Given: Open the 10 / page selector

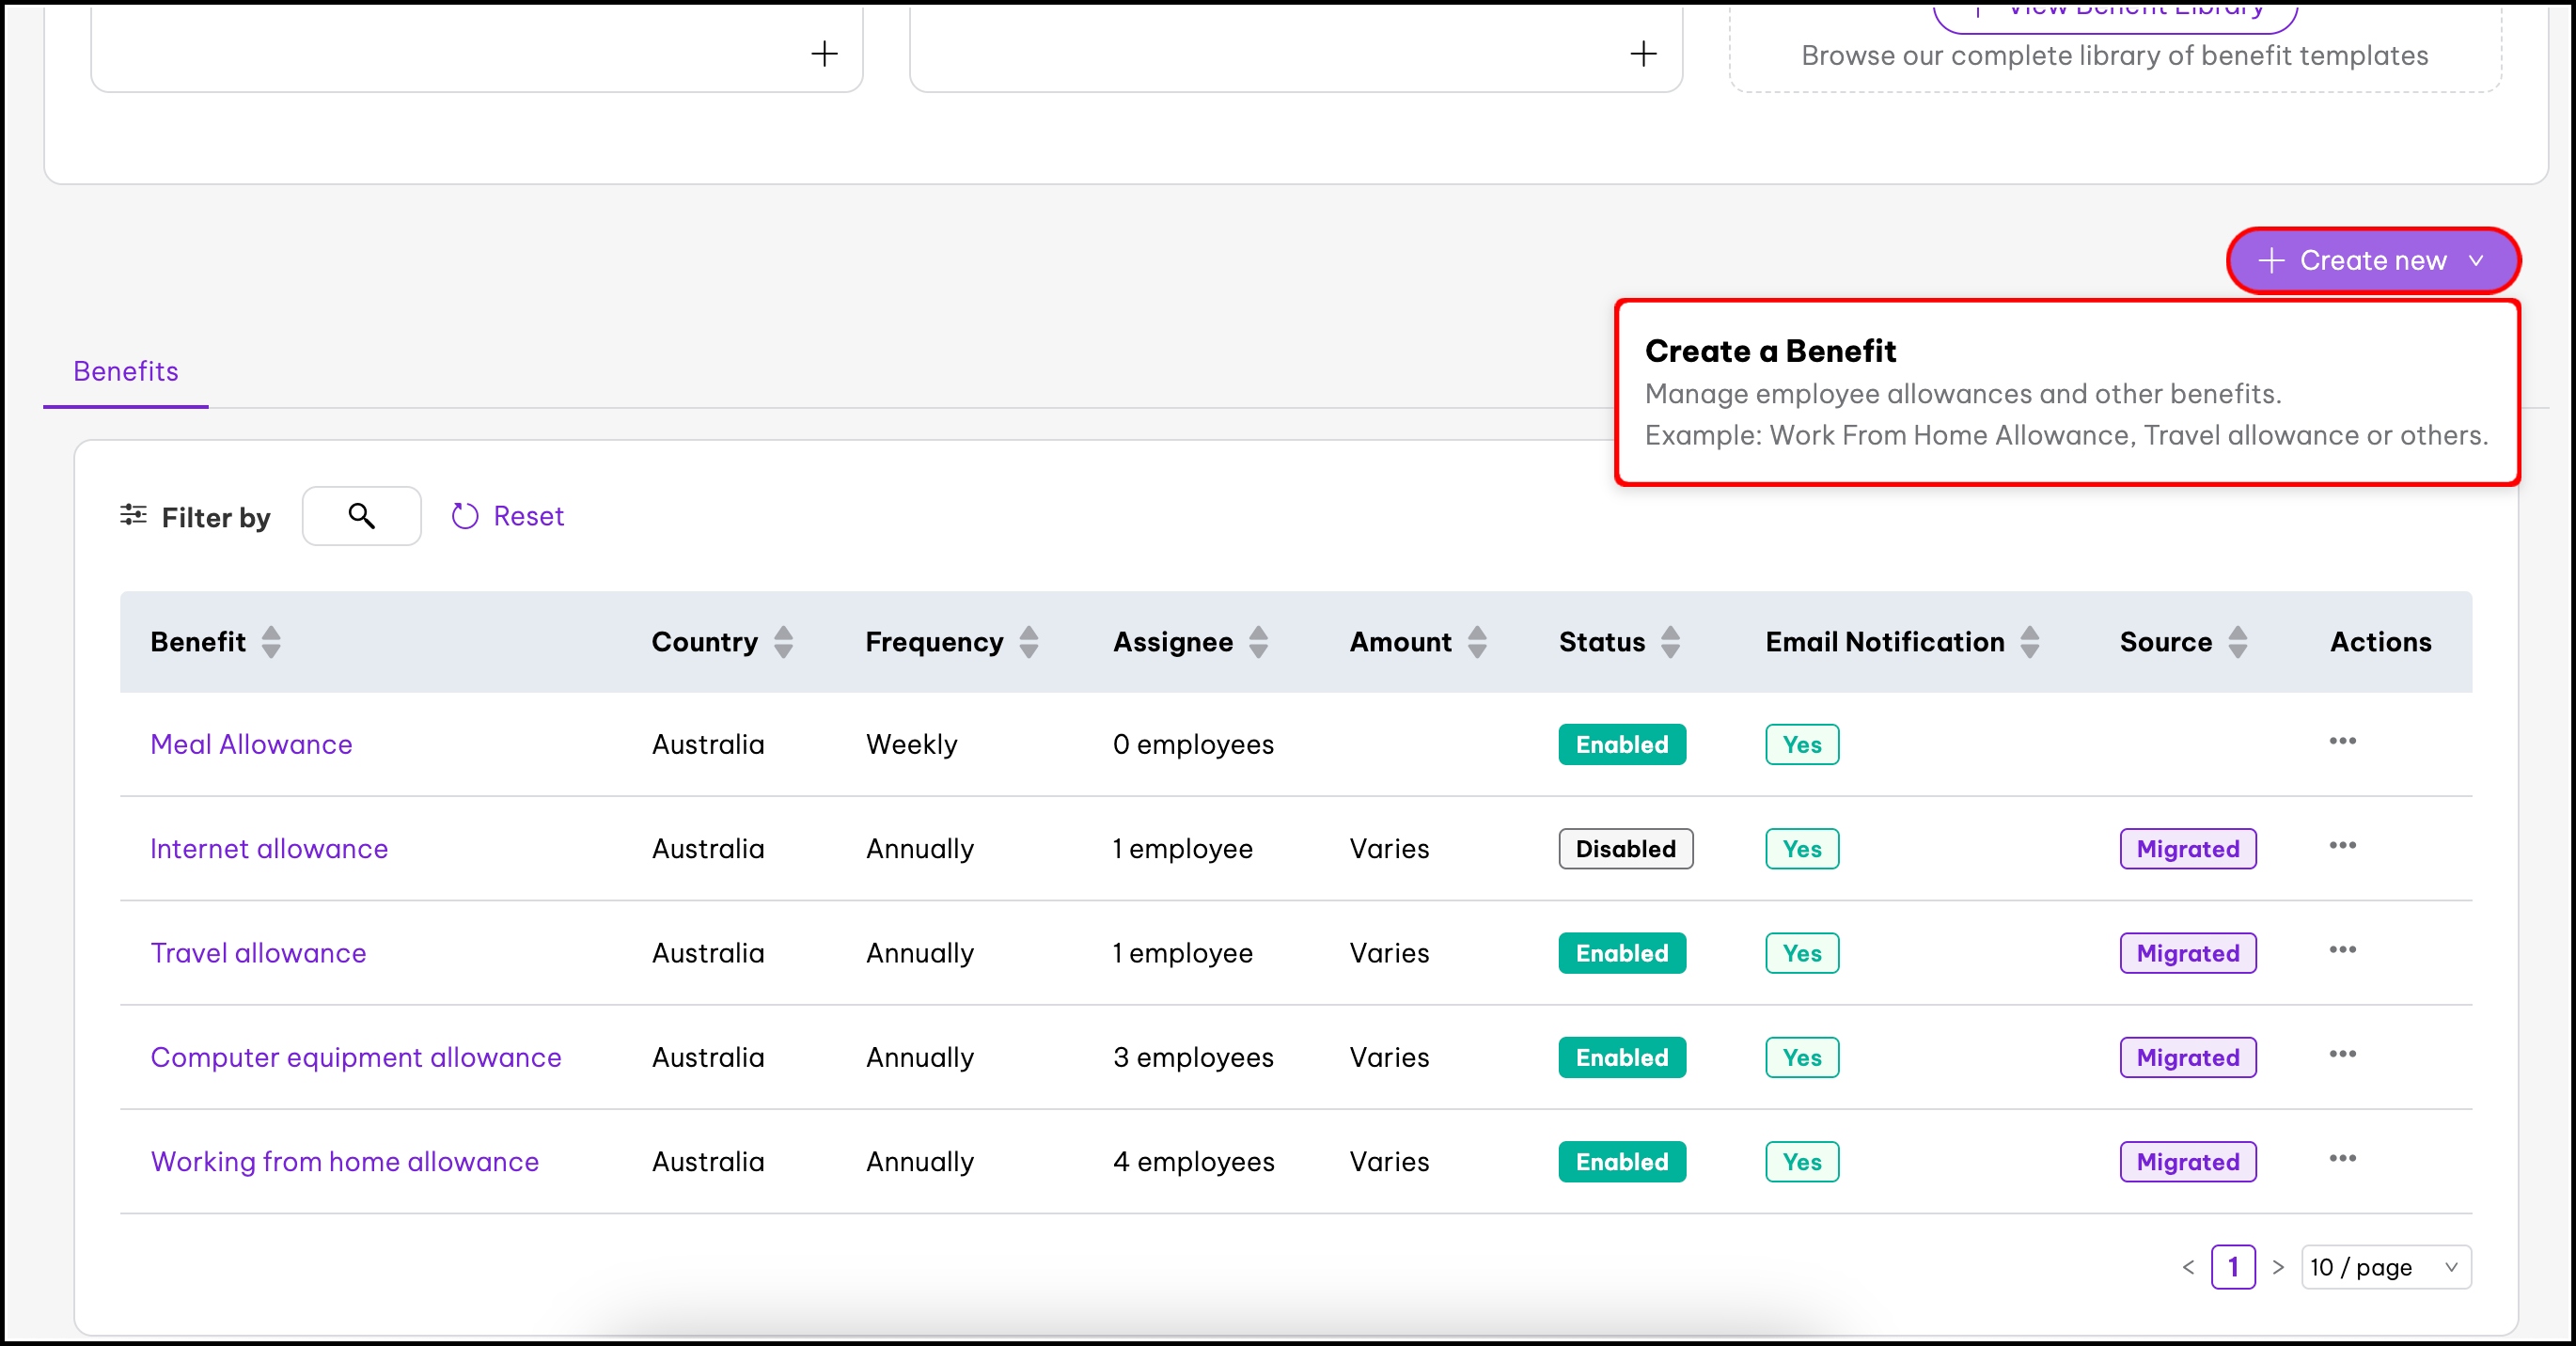Looking at the screenshot, I should pos(2387,1266).
